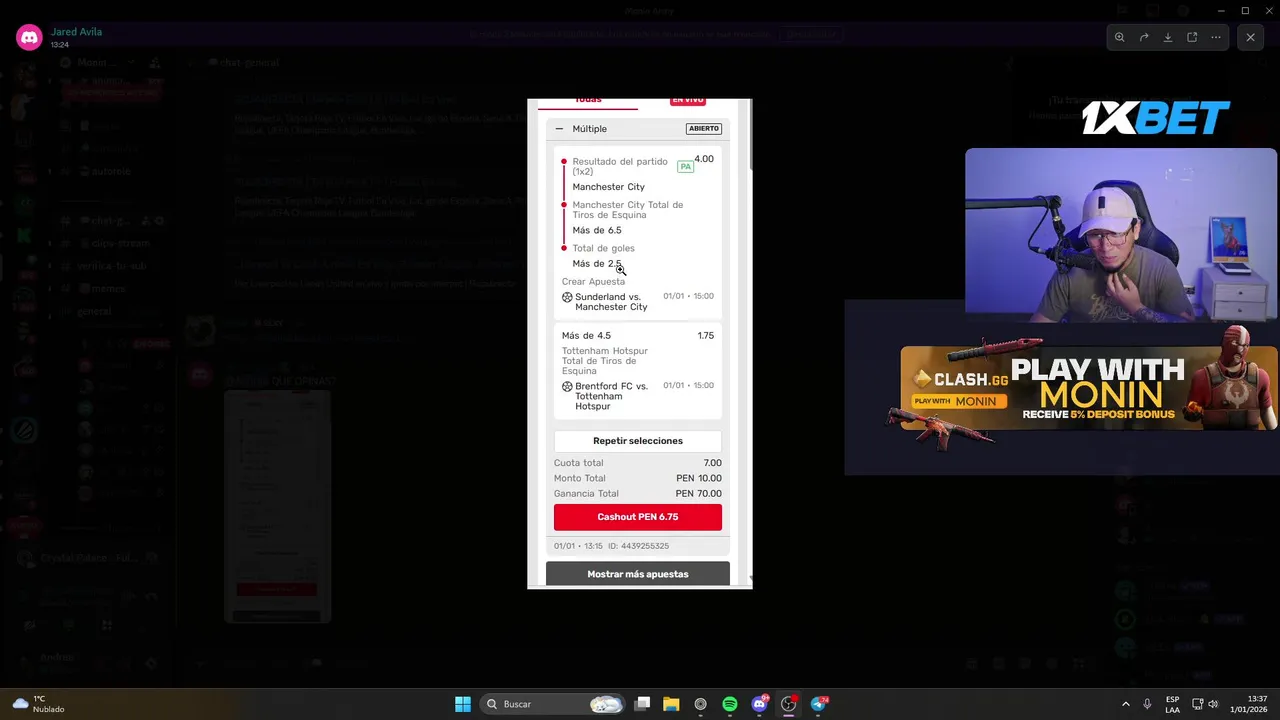Click the Más de 6.5 selection

(597, 231)
